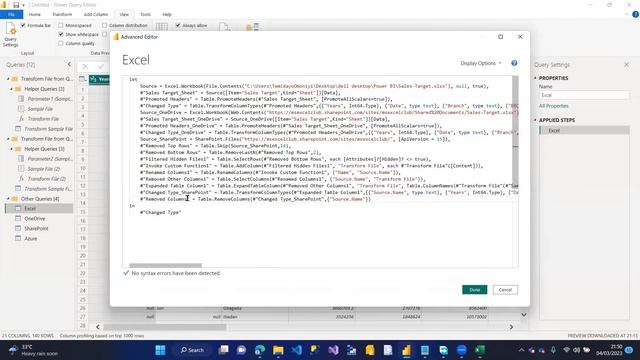640x360 pixels.
Task: Enable the Column quality checkbox
Action: point(61,43)
